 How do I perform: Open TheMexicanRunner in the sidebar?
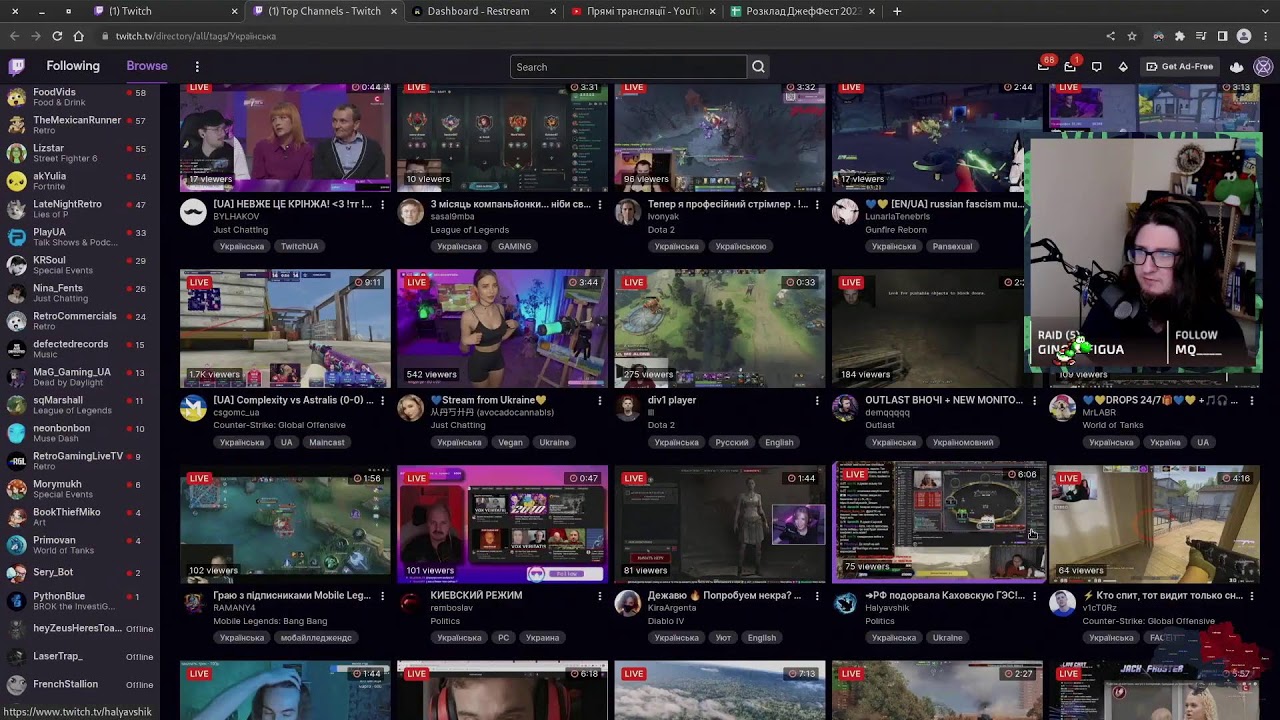point(80,125)
